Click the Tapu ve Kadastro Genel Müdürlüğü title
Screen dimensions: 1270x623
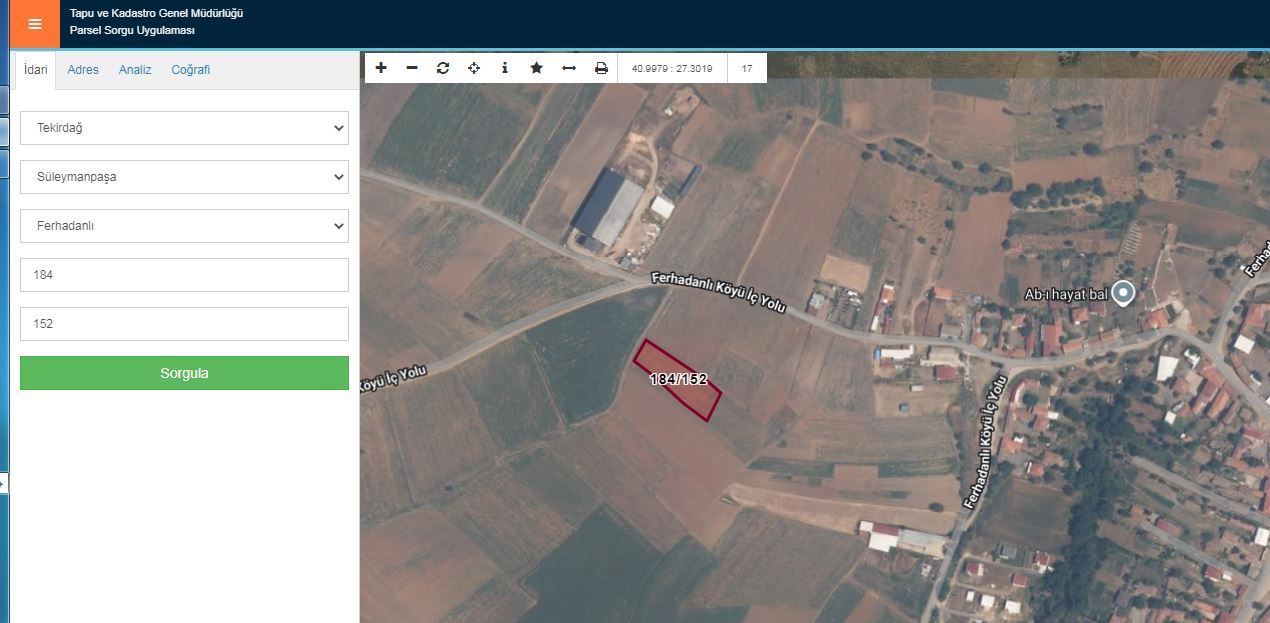coord(156,14)
